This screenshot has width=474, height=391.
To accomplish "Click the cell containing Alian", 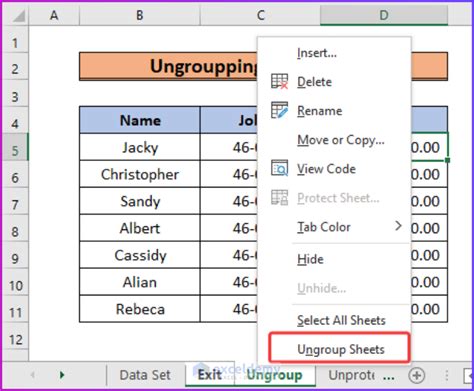I will 140,282.
